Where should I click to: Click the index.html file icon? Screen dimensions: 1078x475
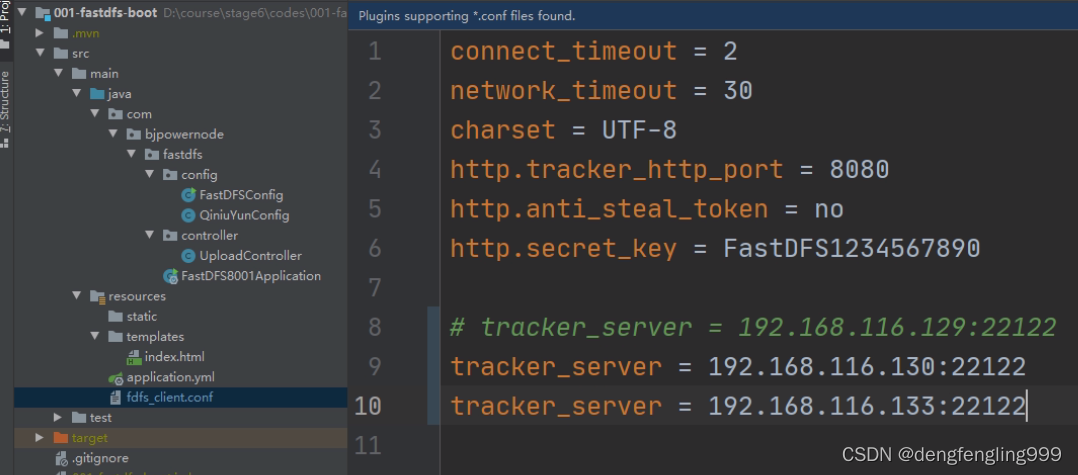pyautogui.click(x=134, y=357)
